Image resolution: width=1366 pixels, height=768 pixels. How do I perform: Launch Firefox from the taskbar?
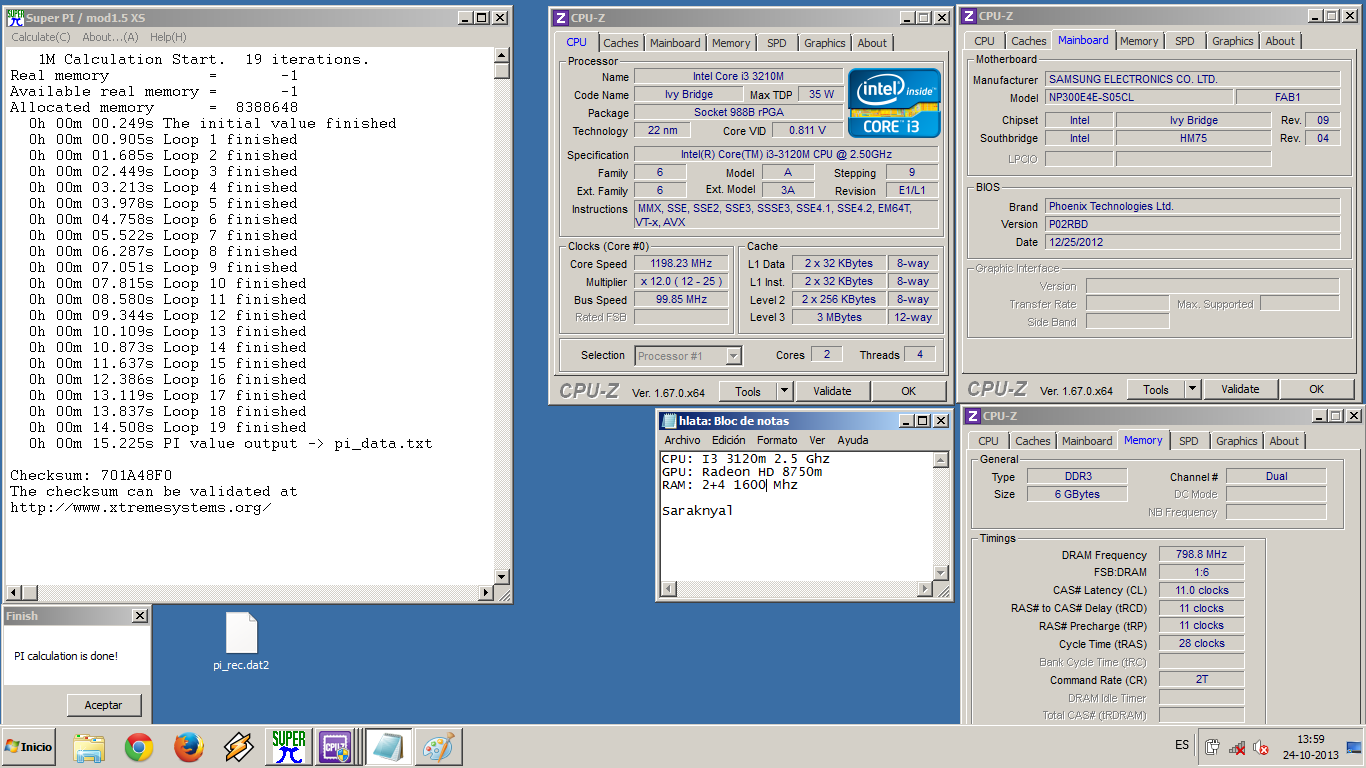tap(189, 747)
